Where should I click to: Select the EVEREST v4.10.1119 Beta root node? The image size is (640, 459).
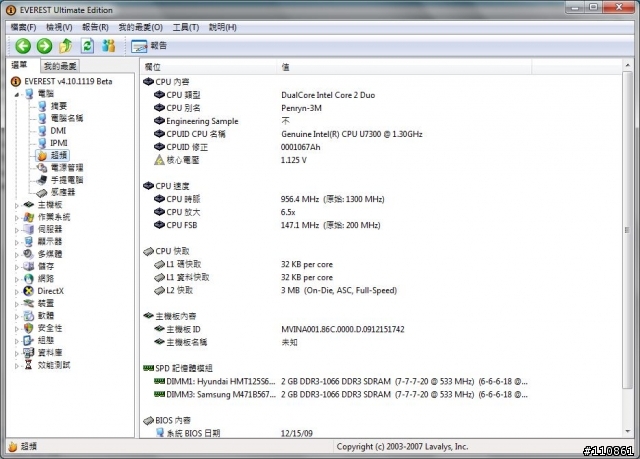click(x=61, y=82)
